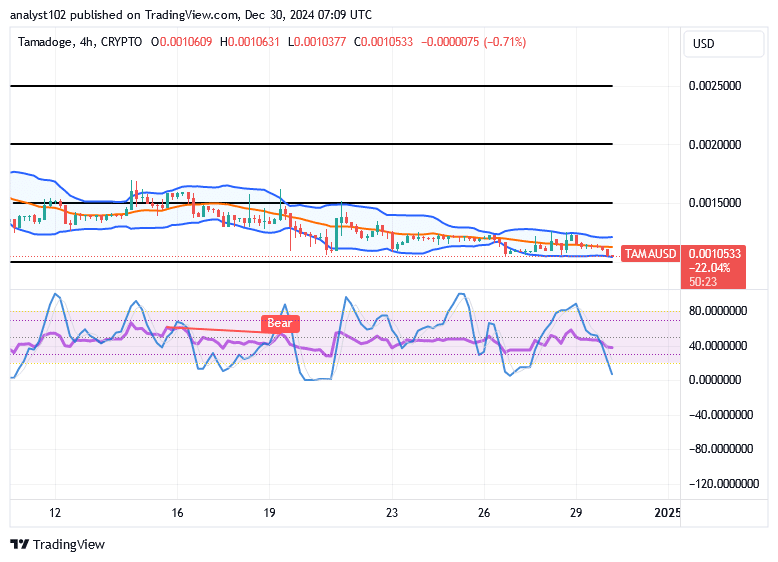Click the TradingView logo at bottom
The height and width of the screenshot is (562, 778).
pyautogui.click(x=58, y=545)
